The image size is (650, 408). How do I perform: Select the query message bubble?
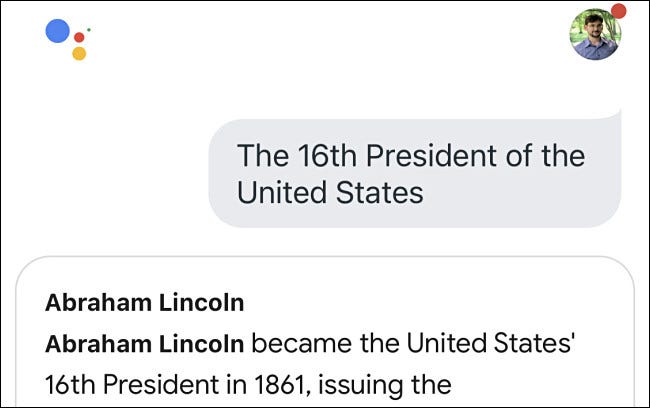[x=414, y=172]
